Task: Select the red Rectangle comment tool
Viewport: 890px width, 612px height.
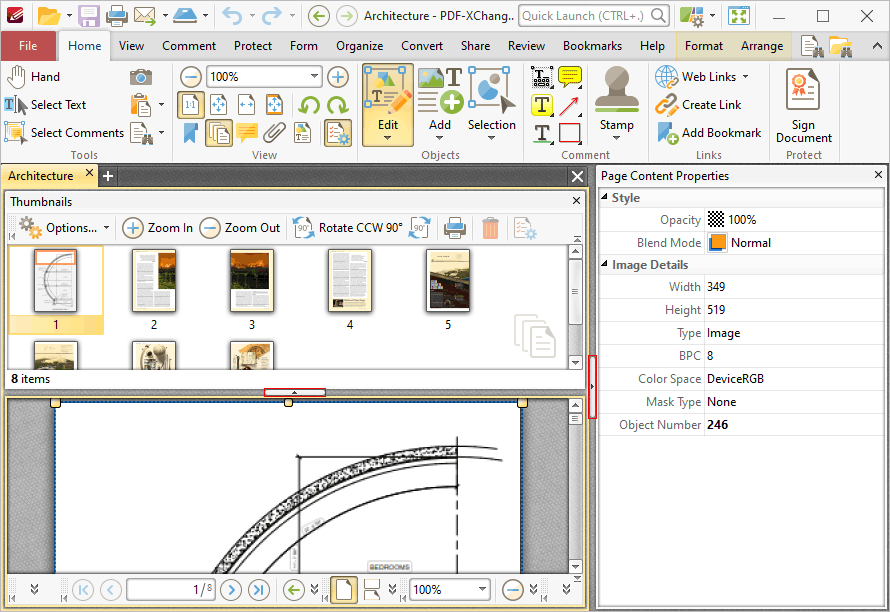Action: pyautogui.click(x=569, y=133)
